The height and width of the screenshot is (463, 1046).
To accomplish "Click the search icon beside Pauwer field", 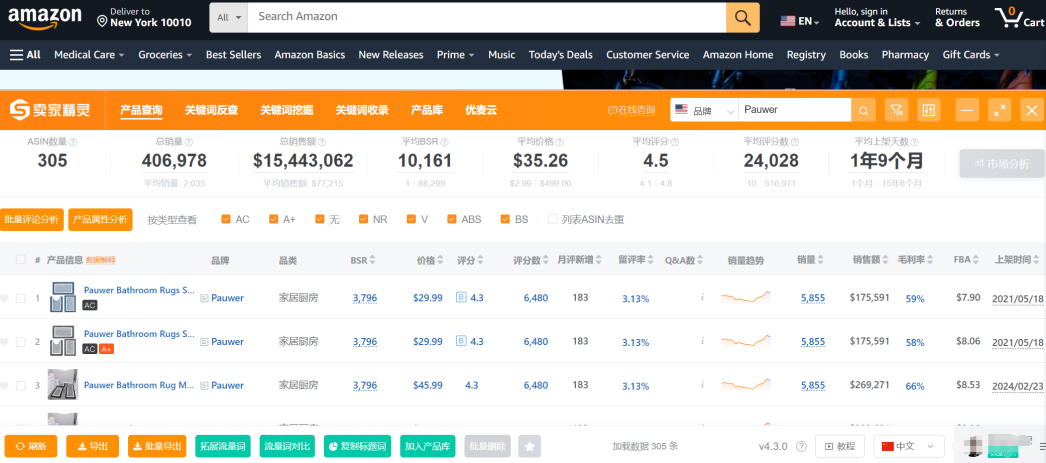I will 863,111.
